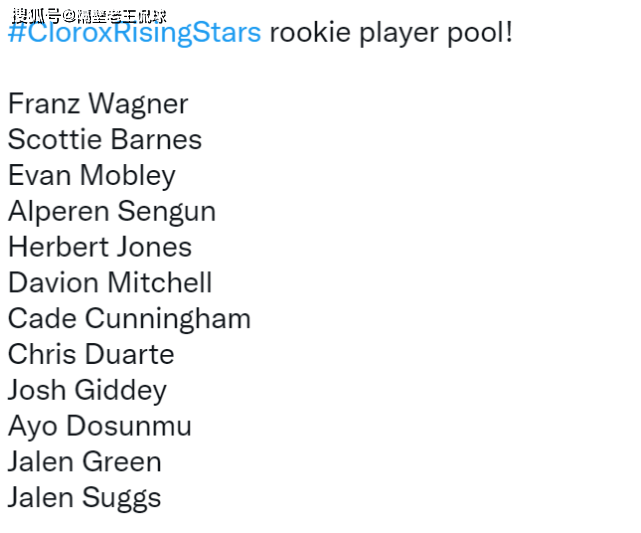Pick Davion Mitchell from the list
The width and height of the screenshot is (641, 533).
pyautogui.click(x=109, y=283)
